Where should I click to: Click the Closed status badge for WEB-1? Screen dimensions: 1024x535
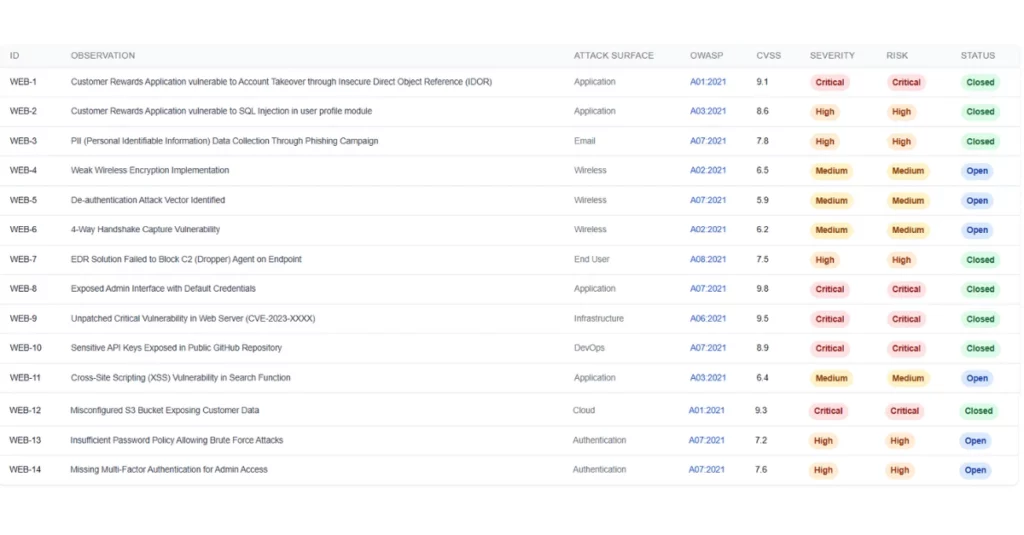(980, 82)
